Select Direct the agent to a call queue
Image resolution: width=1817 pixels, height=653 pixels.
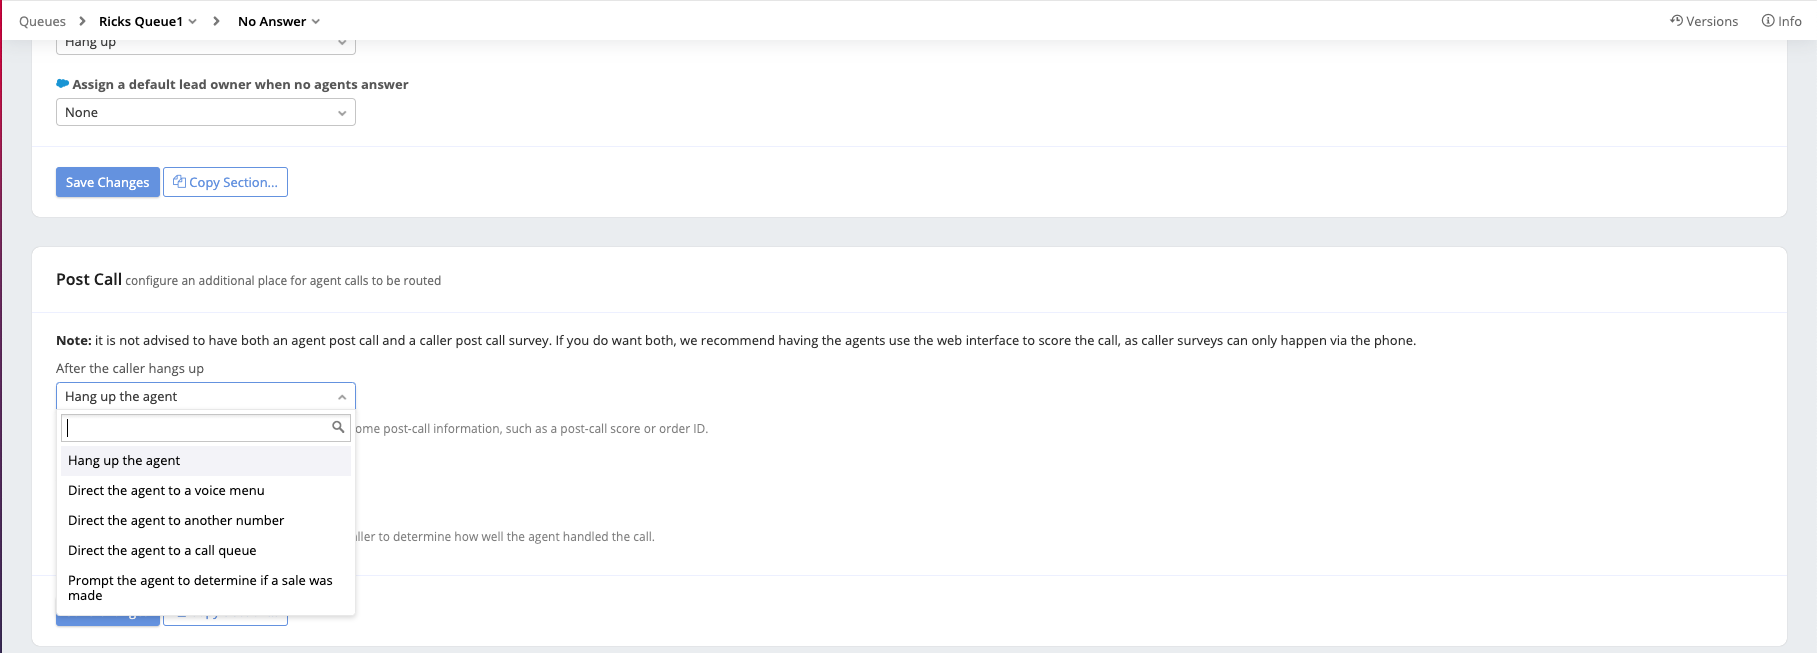click(162, 551)
